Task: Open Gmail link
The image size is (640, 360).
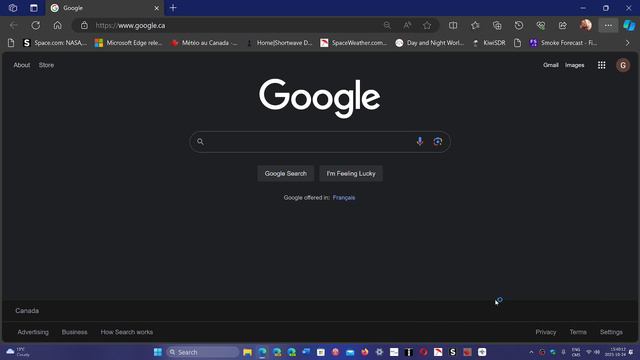Action: pyautogui.click(x=551, y=65)
